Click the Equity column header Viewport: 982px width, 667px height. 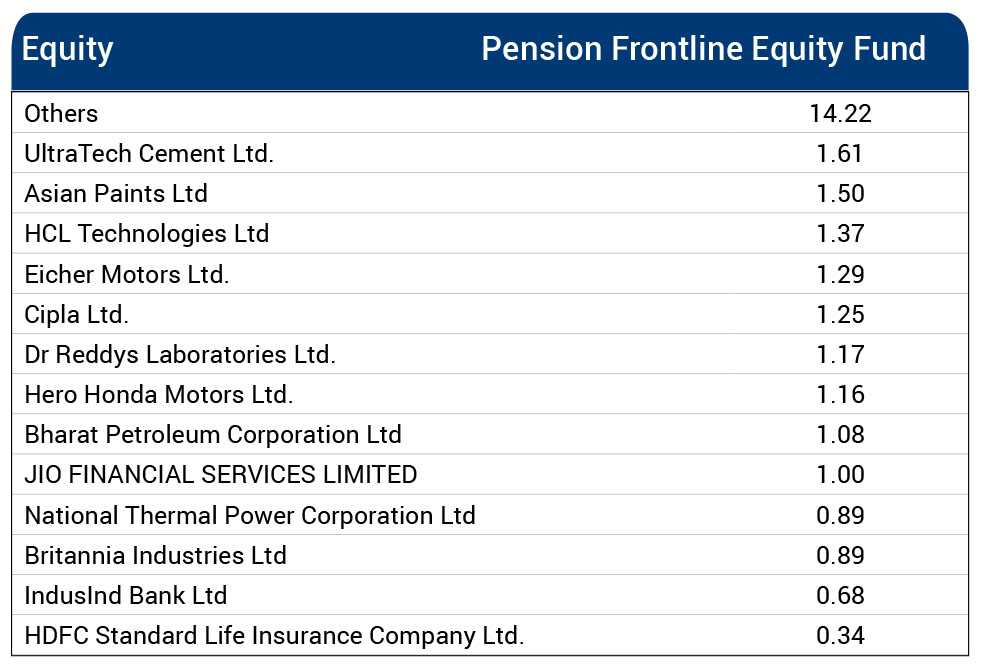coord(68,49)
